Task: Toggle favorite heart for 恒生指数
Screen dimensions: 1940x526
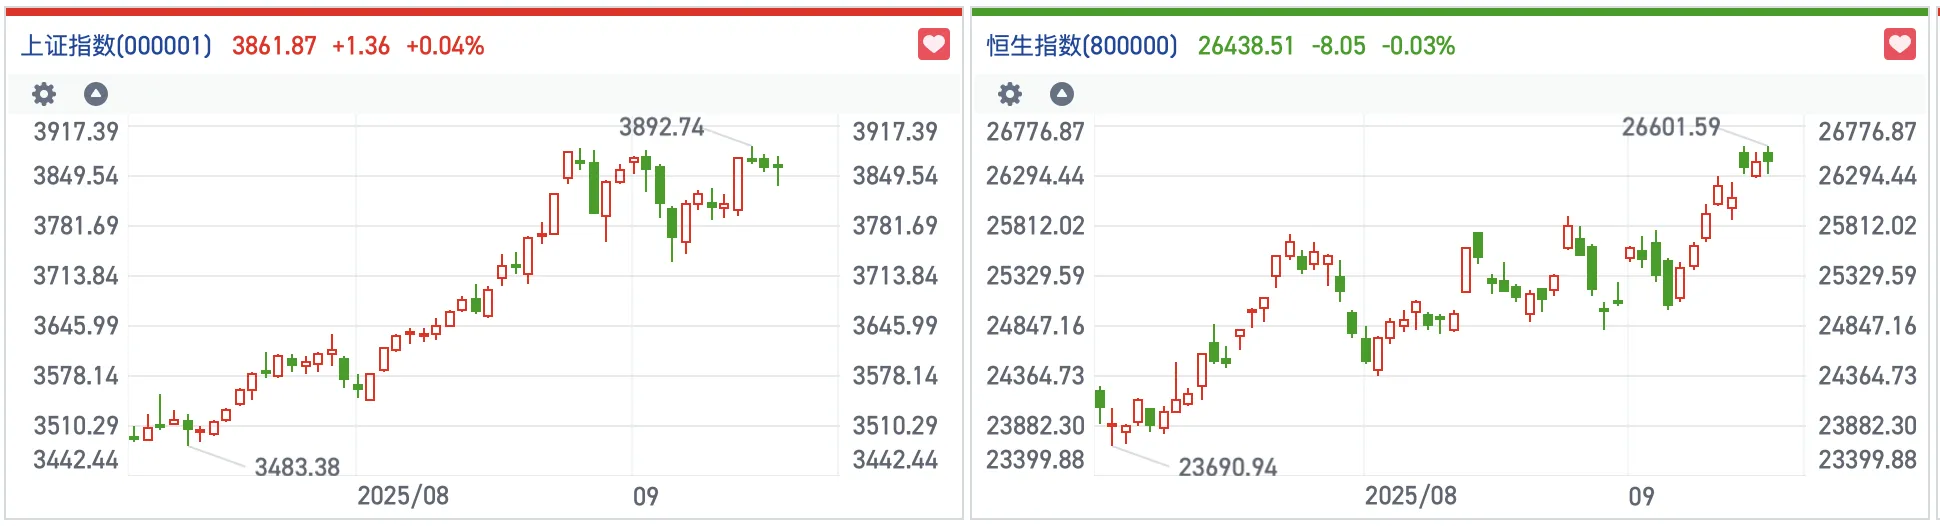Action: pyautogui.click(x=1899, y=44)
